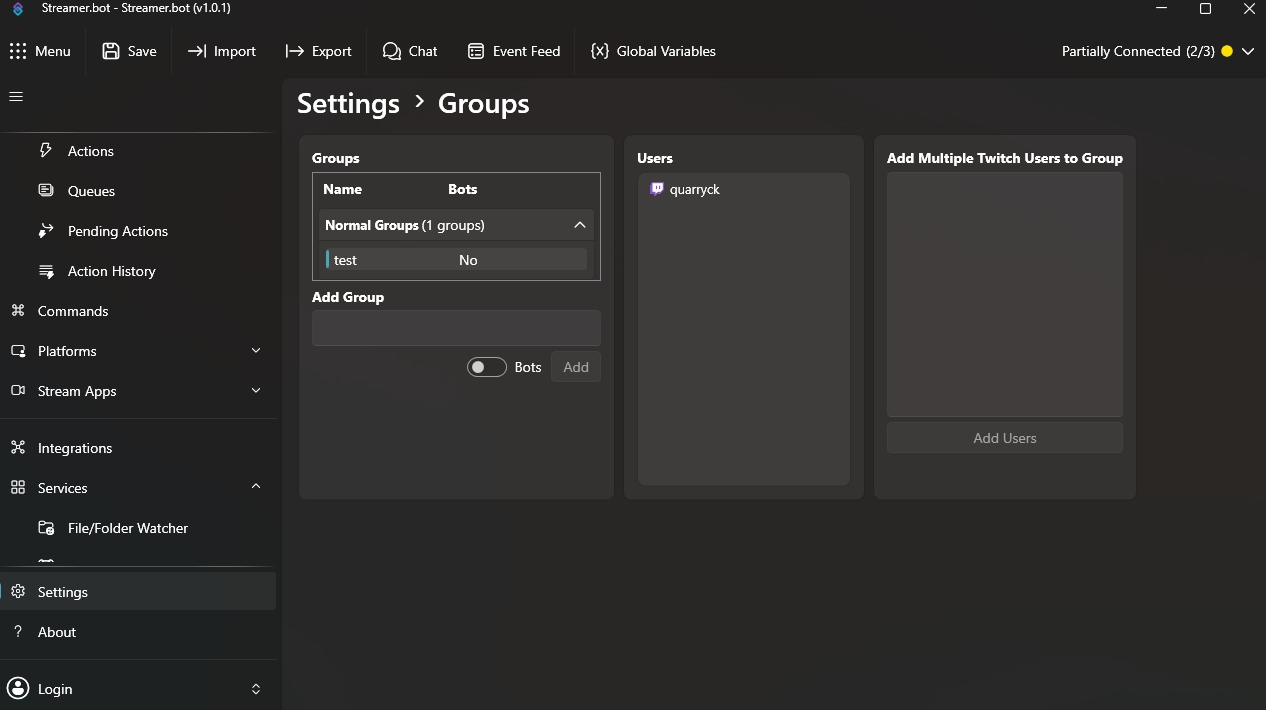Click the Import arrow icon
The height and width of the screenshot is (710, 1266).
tap(197, 51)
